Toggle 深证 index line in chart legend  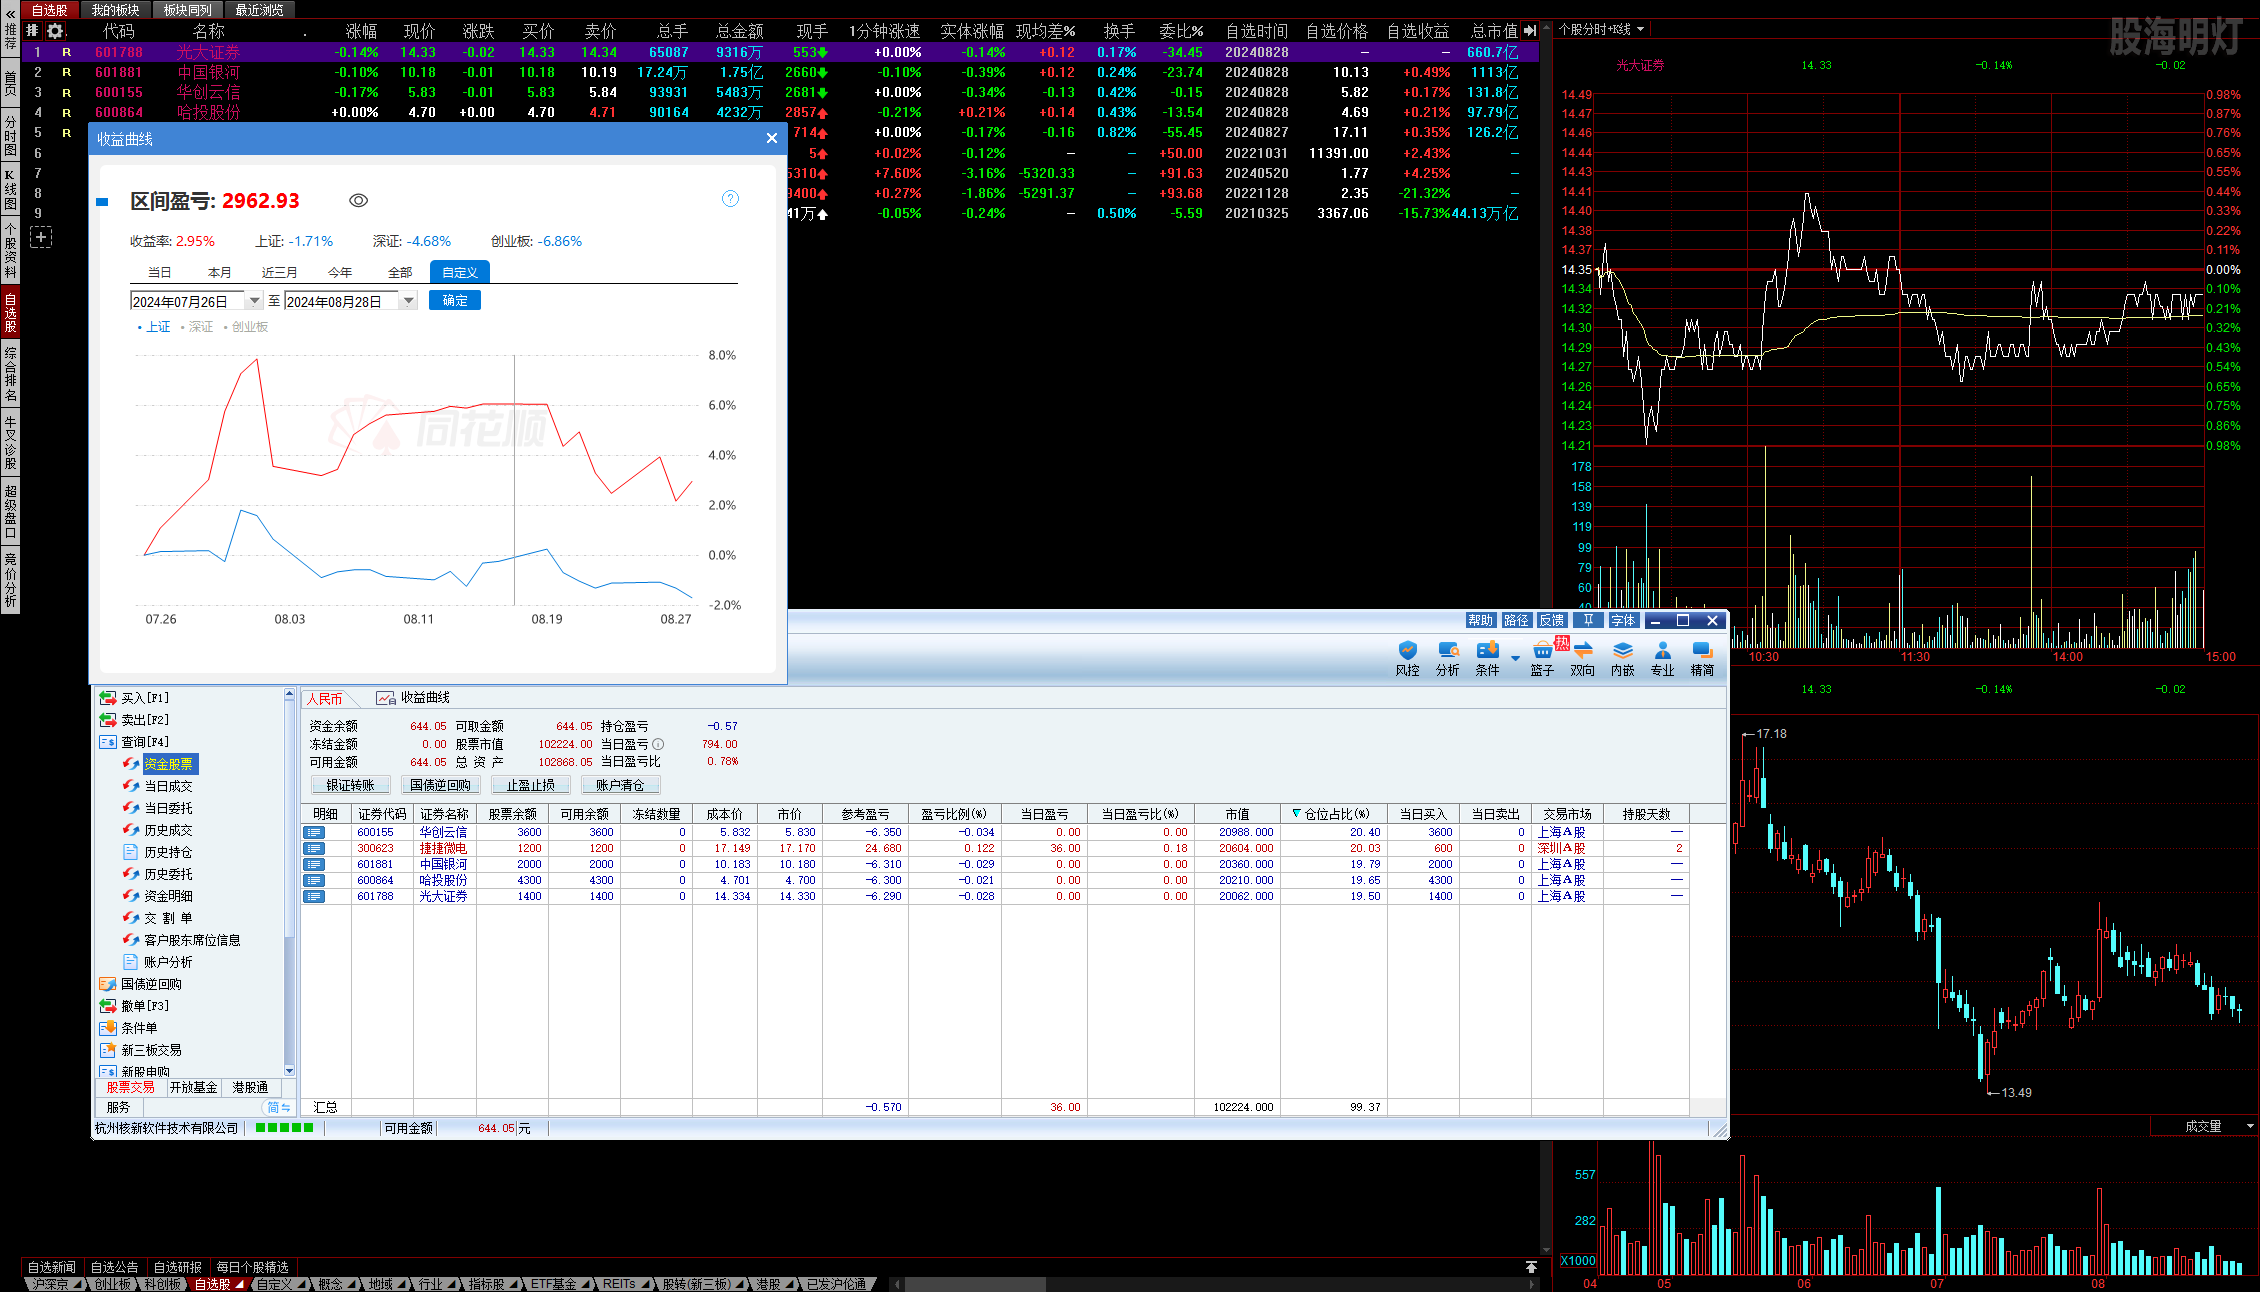coord(196,327)
